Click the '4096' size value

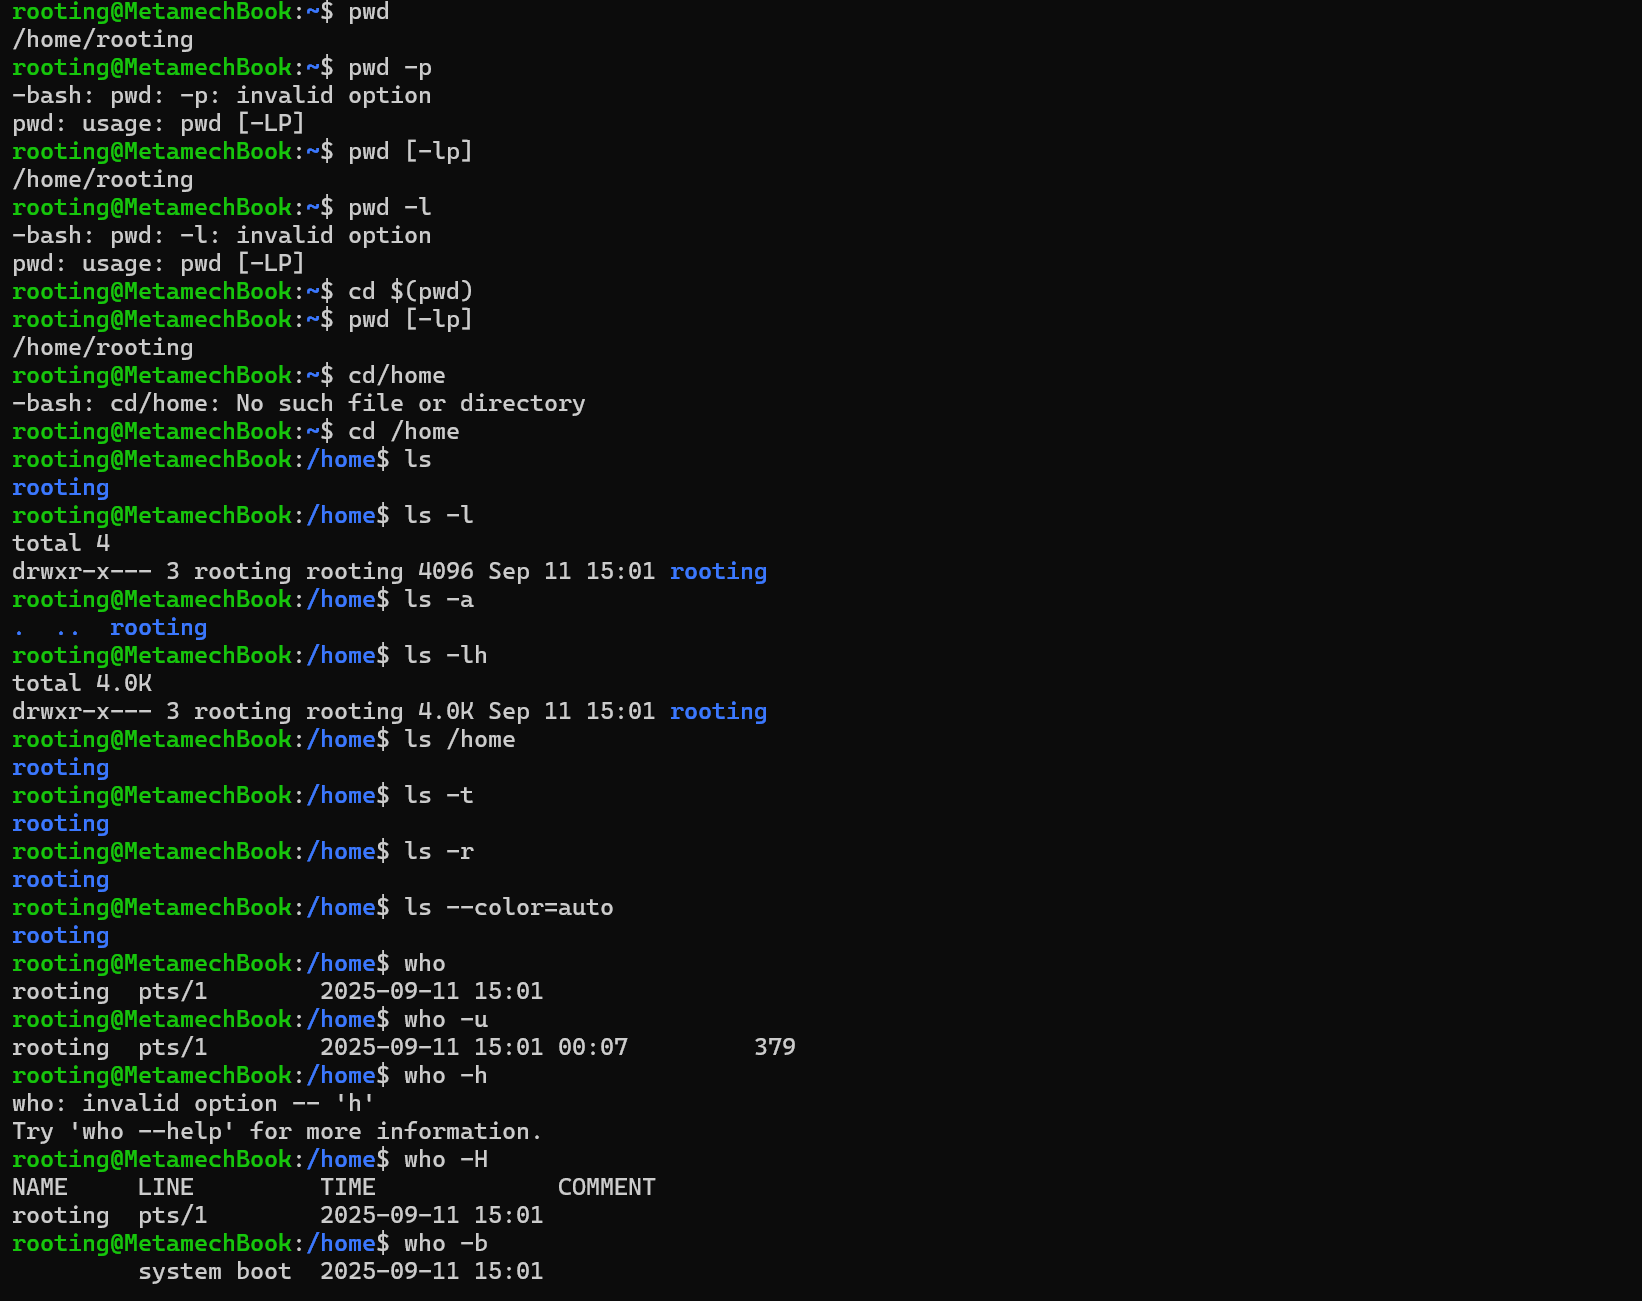(x=446, y=571)
